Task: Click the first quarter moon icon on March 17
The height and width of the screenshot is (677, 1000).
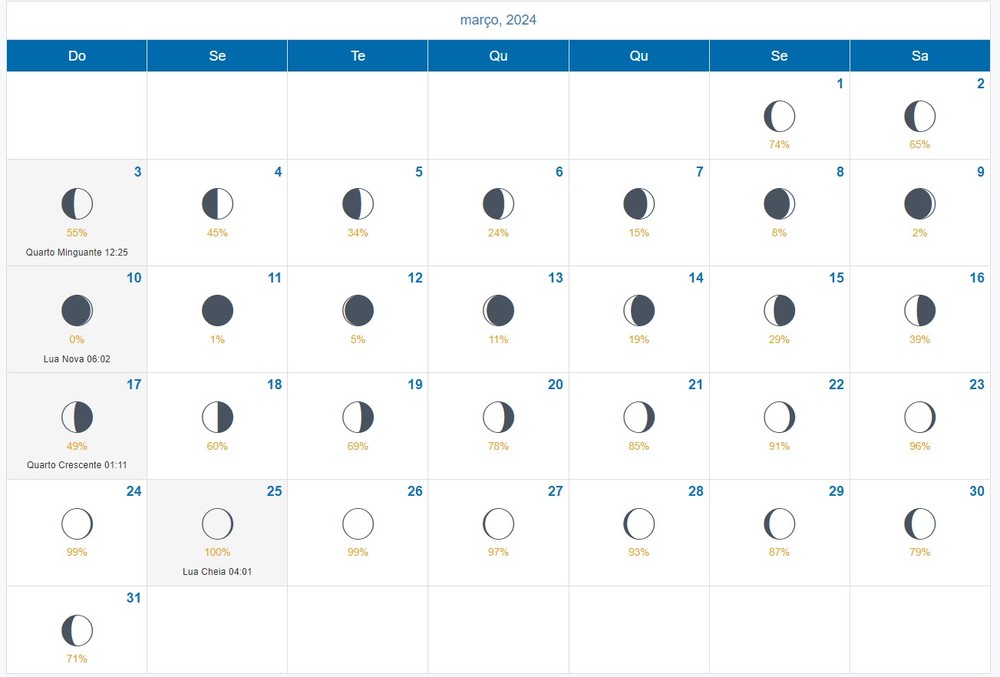Action: click(77, 416)
